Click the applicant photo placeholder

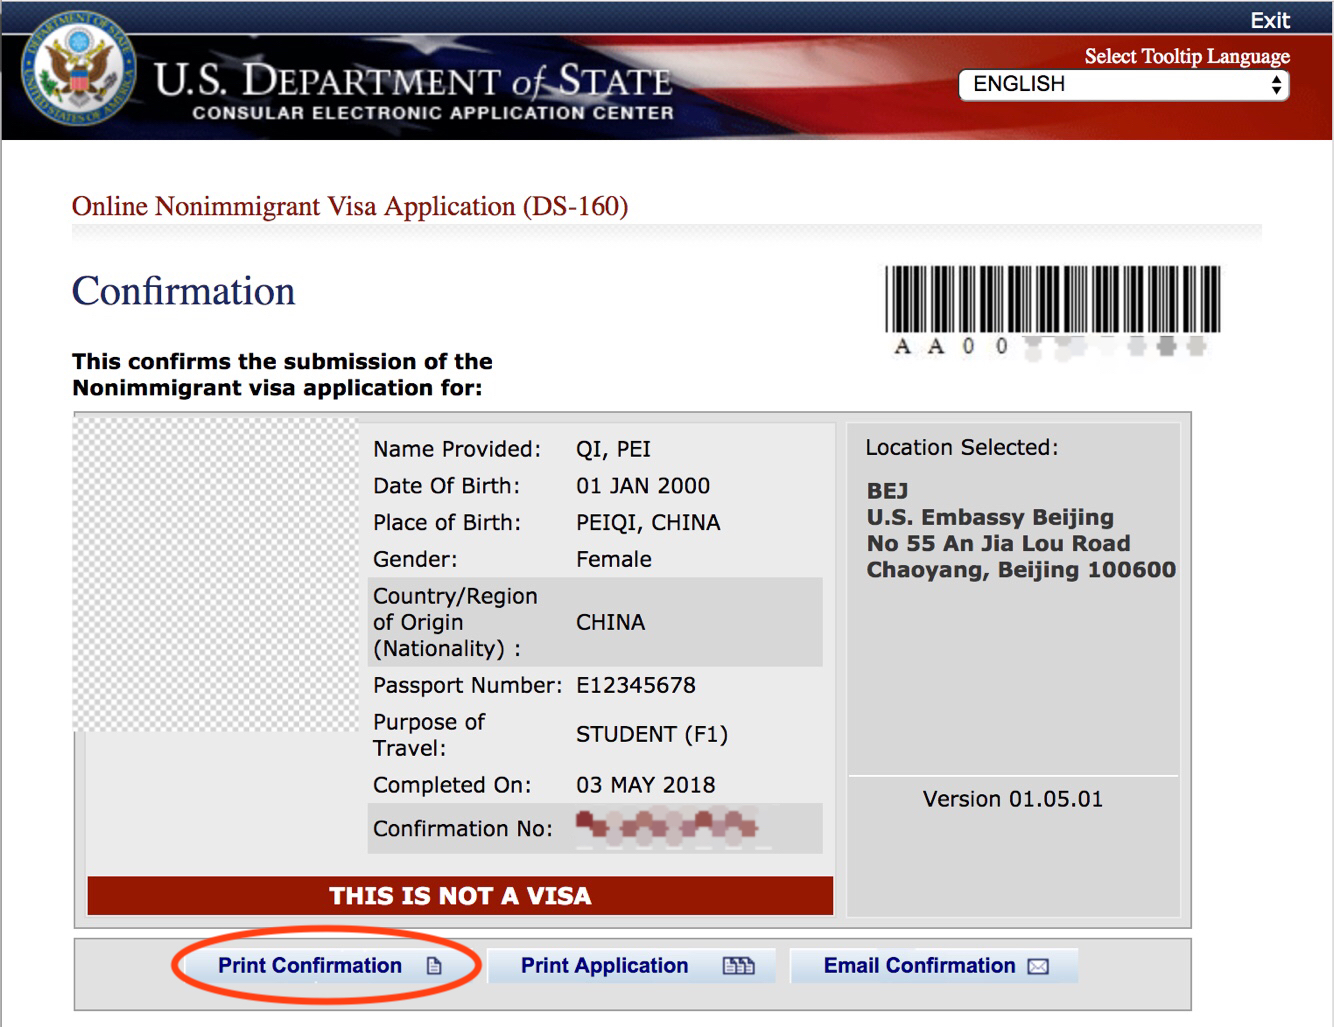click(x=216, y=575)
